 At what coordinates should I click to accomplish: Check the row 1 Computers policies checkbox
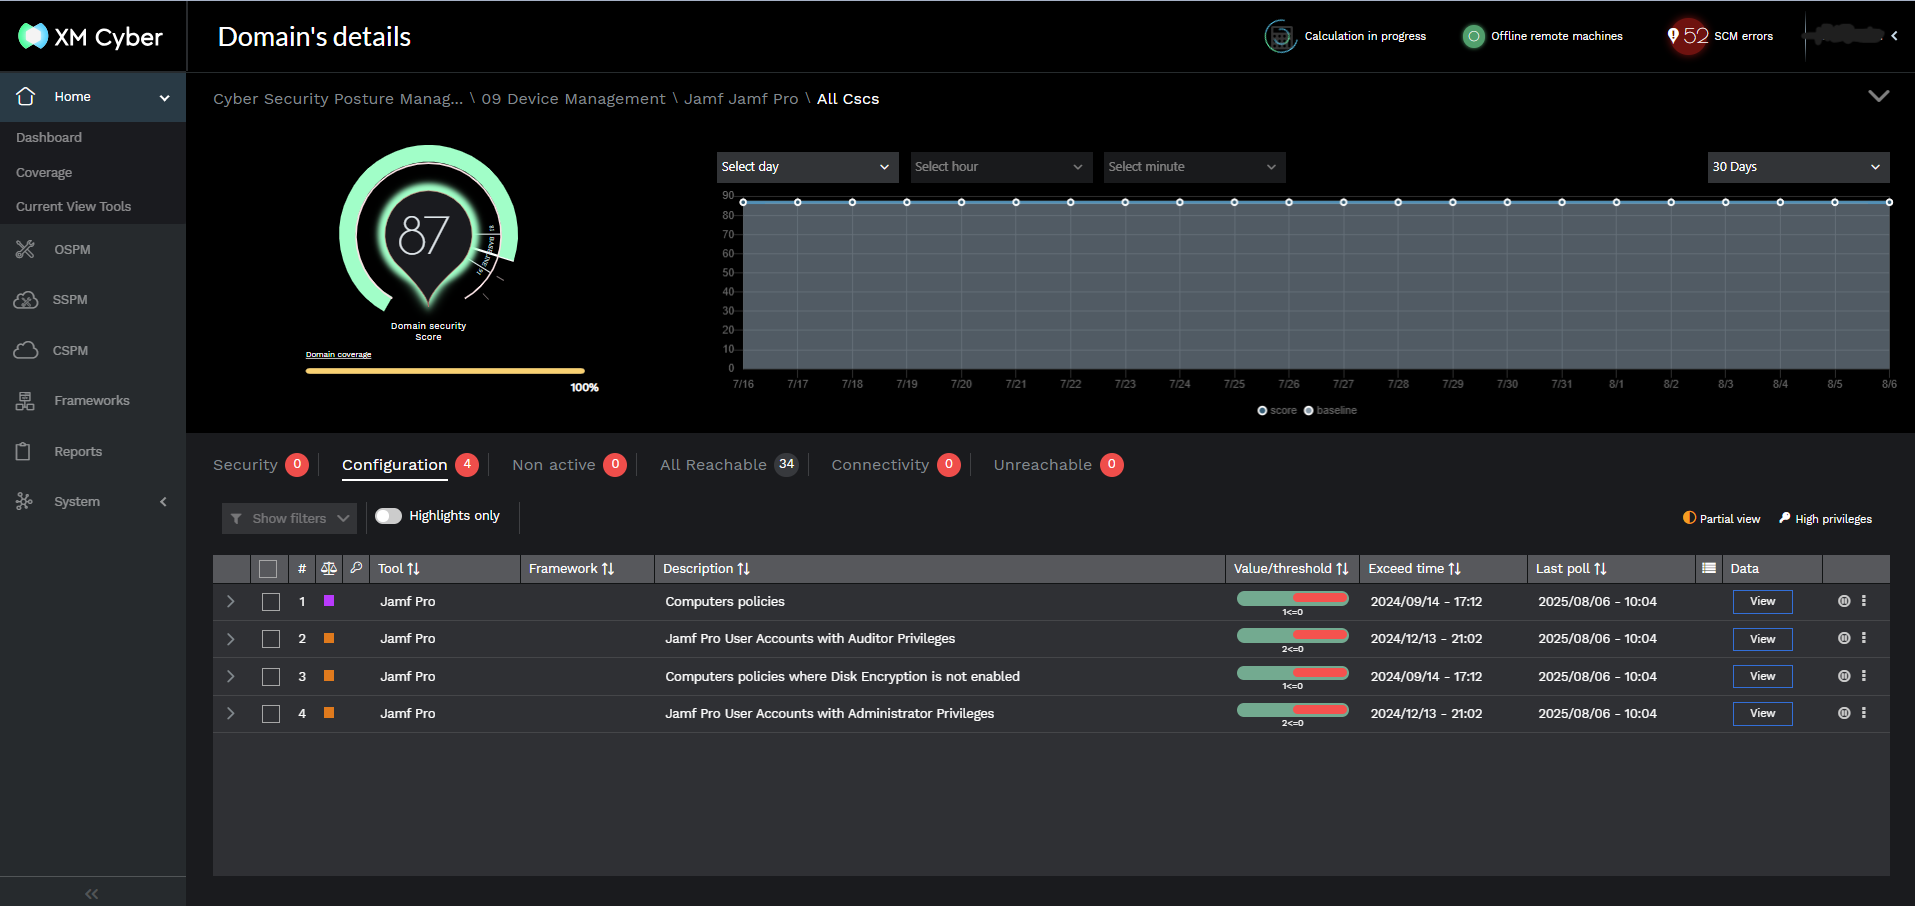pyautogui.click(x=271, y=602)
